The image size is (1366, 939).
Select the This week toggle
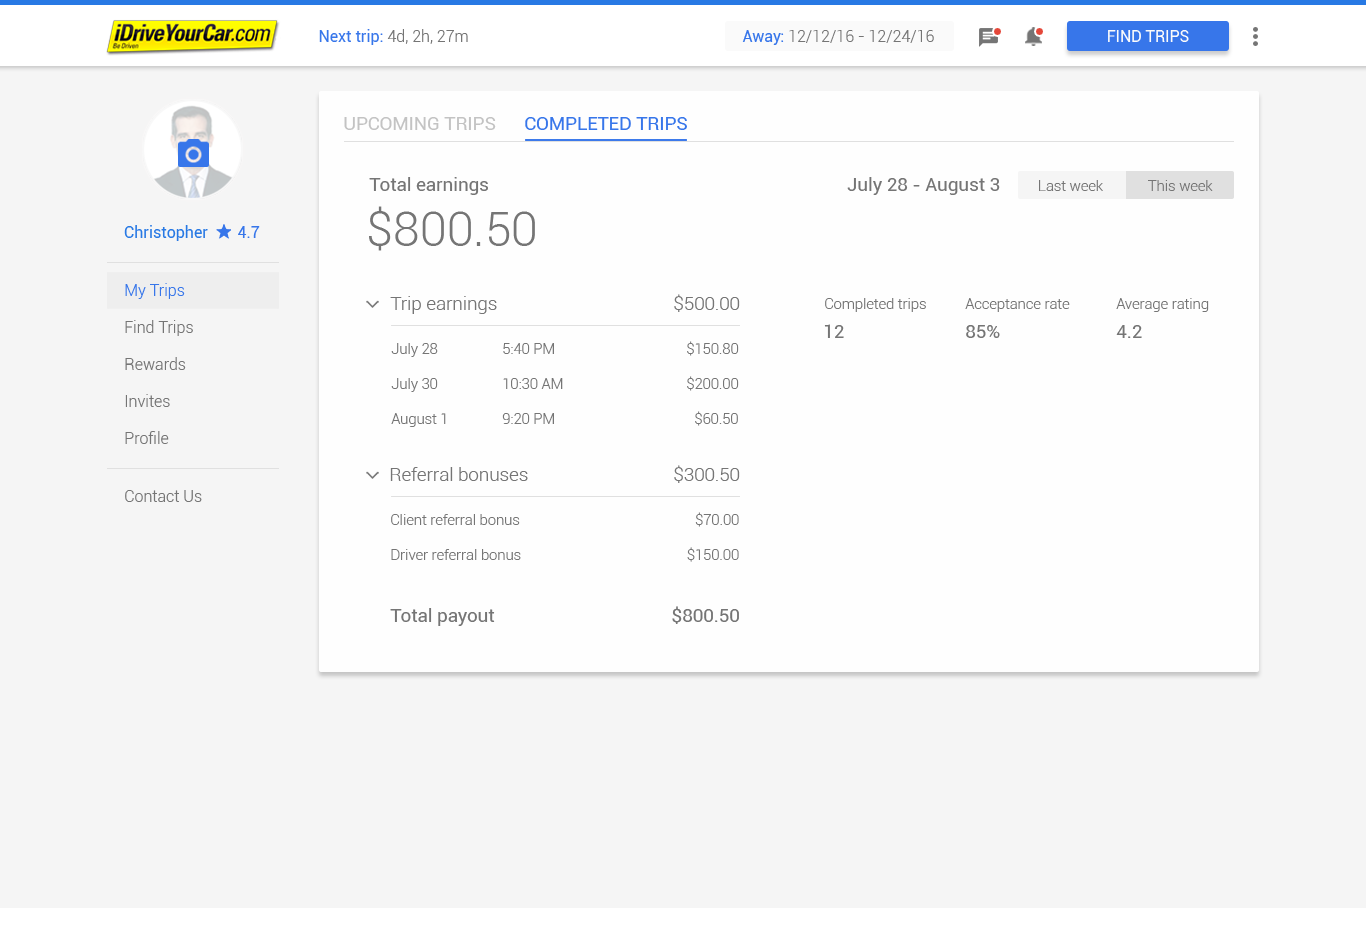(1179, 186)
